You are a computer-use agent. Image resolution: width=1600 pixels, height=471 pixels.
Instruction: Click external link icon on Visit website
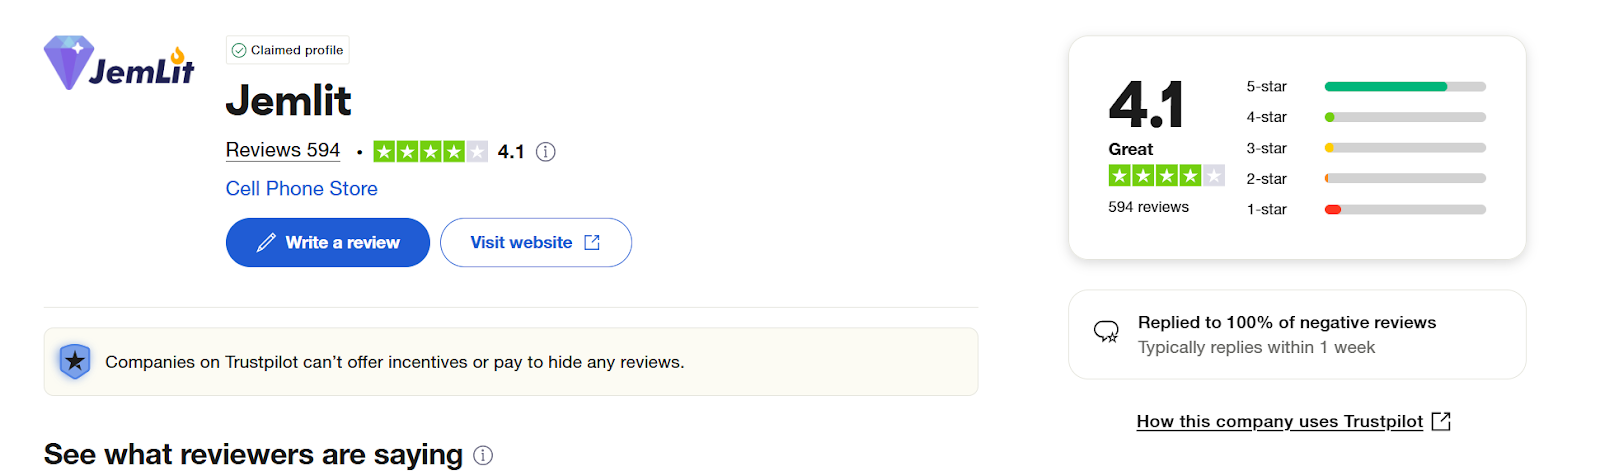point(592,243)
